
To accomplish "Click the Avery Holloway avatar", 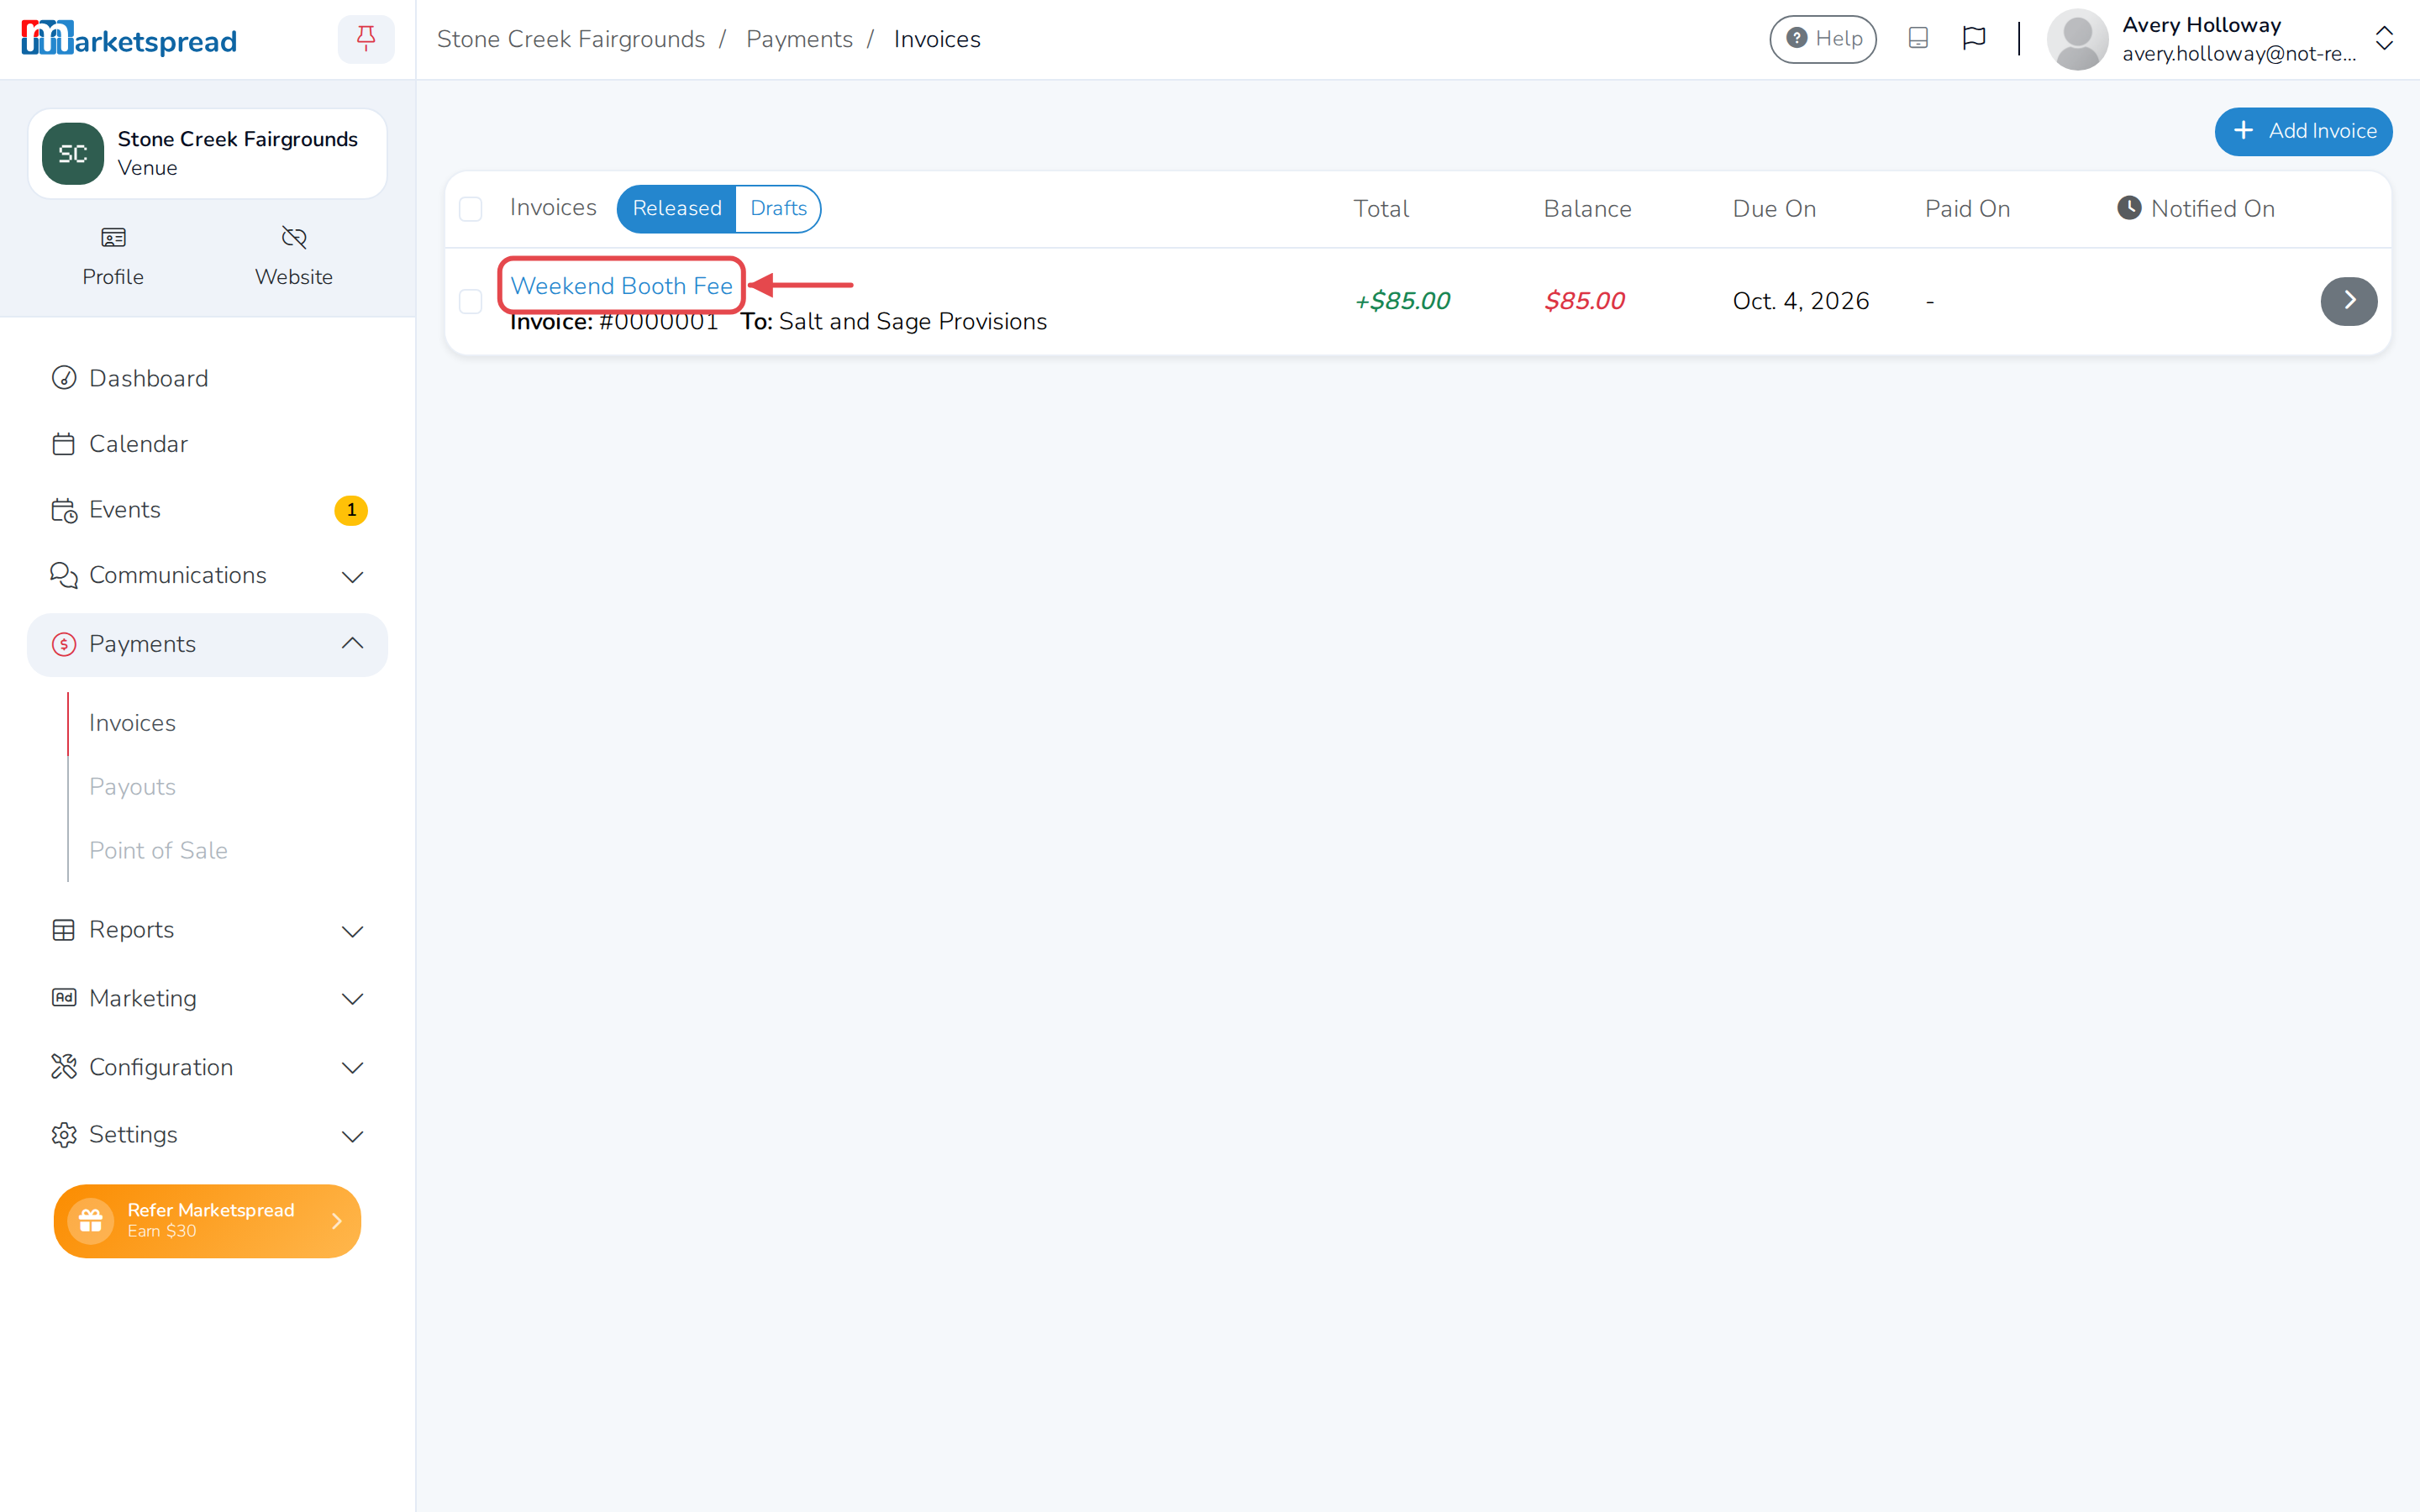I will point(2077,39).
